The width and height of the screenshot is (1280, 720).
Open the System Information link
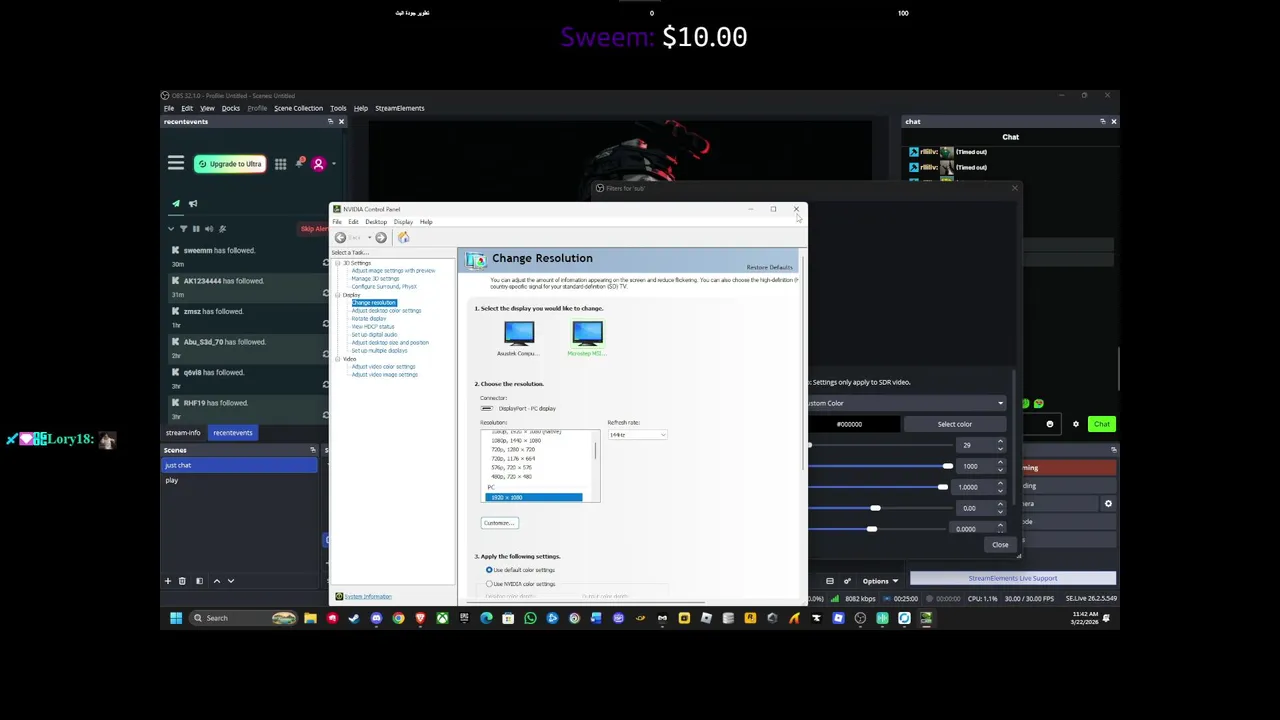pyautogui.click(x=368, y=597)
